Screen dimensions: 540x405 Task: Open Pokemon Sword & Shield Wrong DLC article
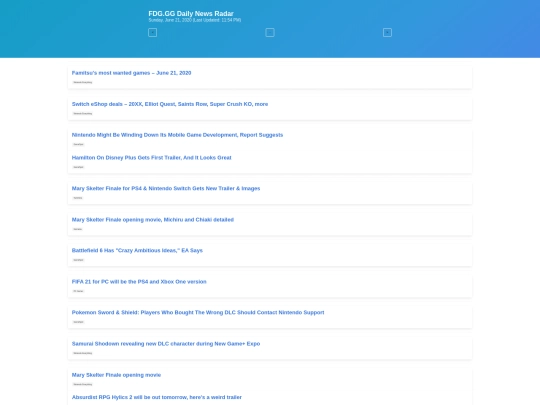(198, 312)
